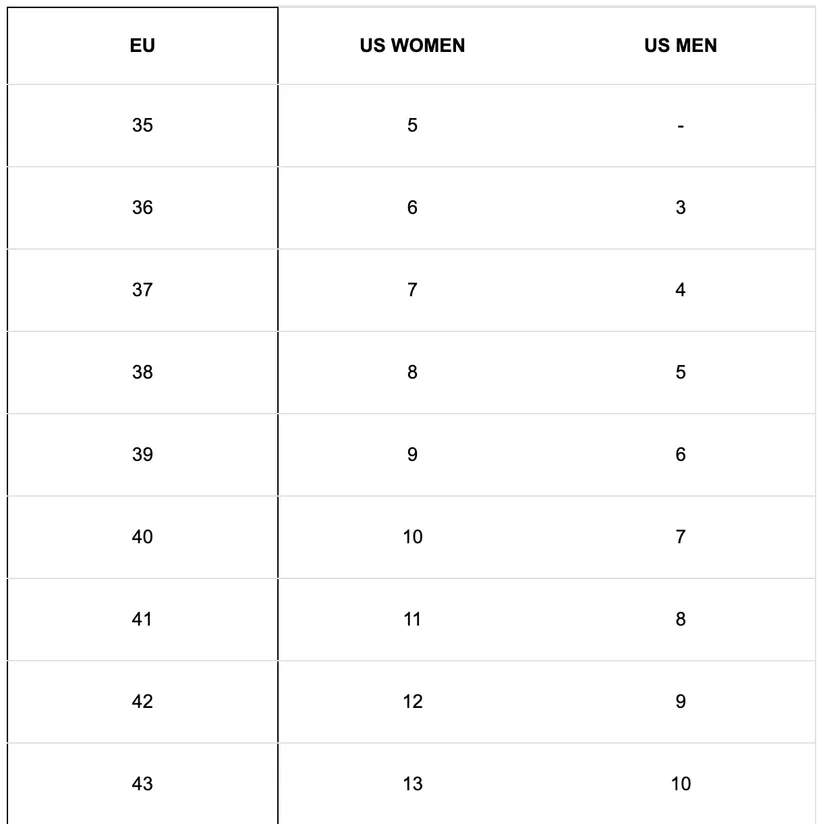Select US Women size 12 cell
The height and width of the screenshot is (824, 823).
tap(412, 702)
